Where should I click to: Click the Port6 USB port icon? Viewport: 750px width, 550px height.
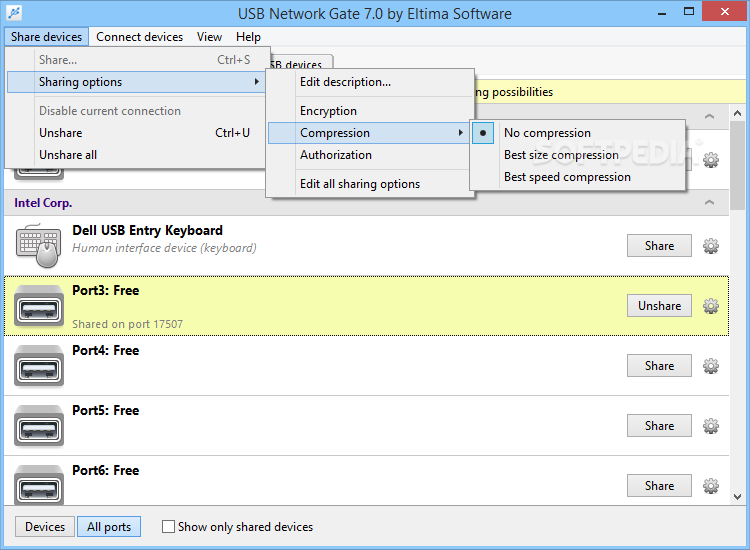tap(39, 485)
